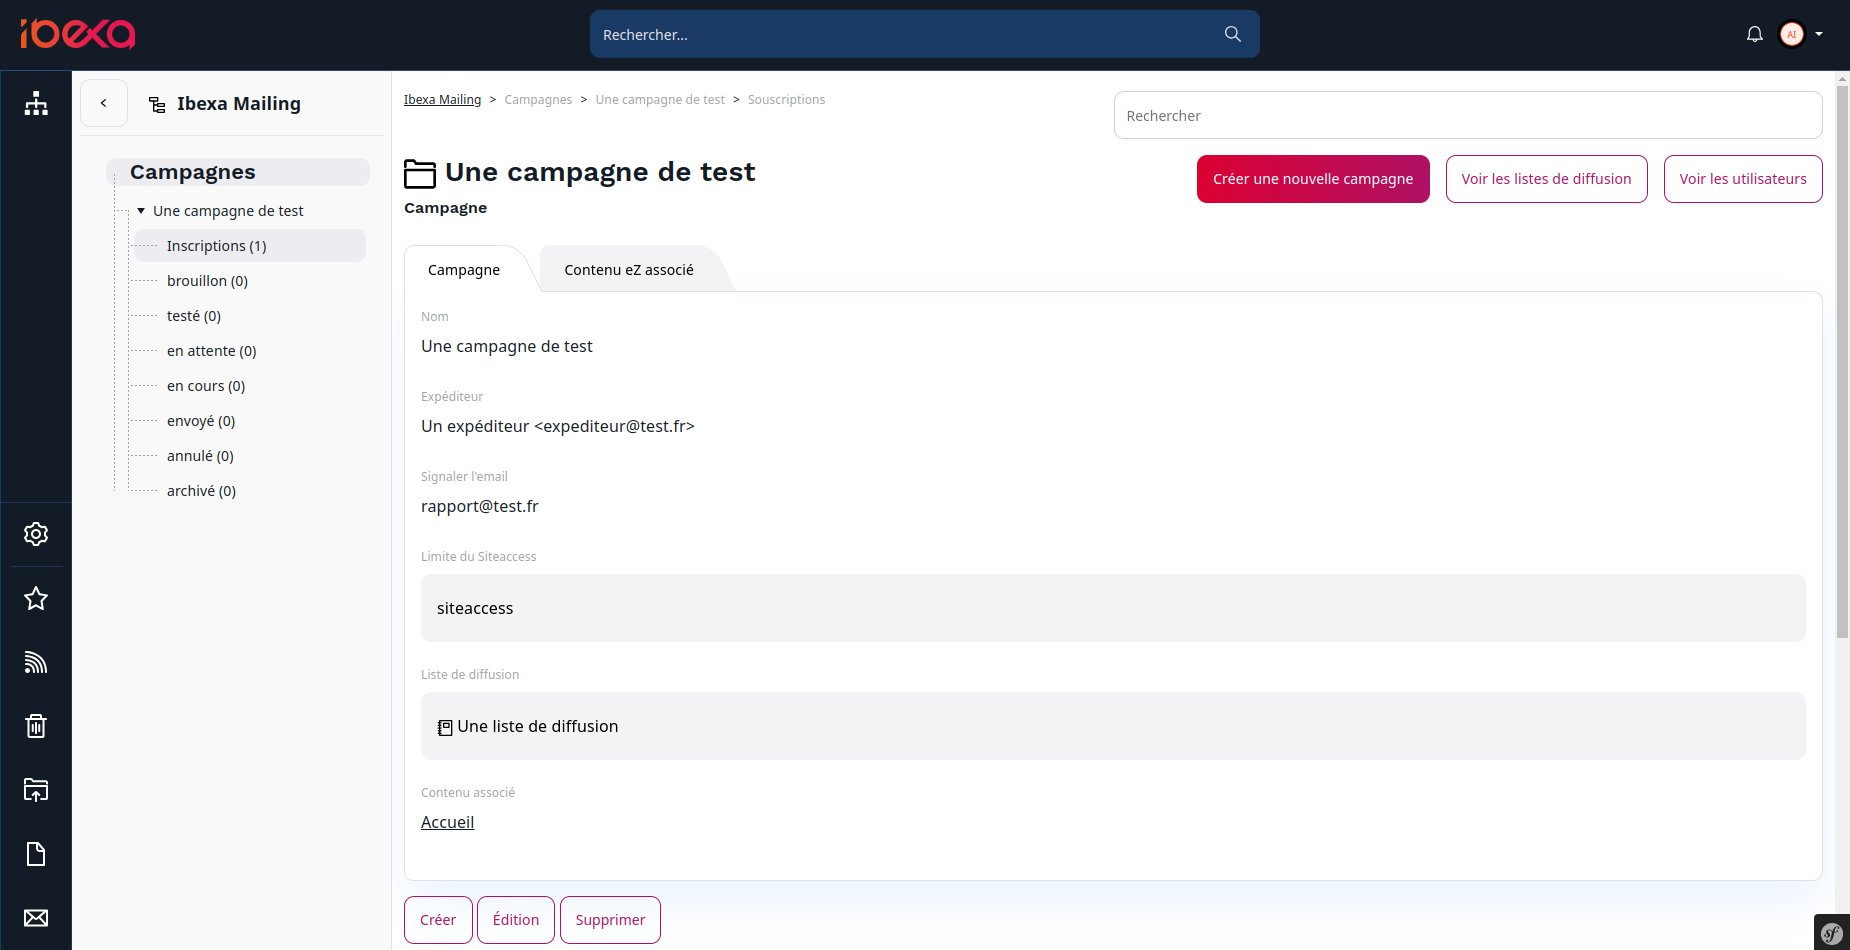Select the RSS feeds sidebar icon

pyautogui.click(x=36, y=662)
